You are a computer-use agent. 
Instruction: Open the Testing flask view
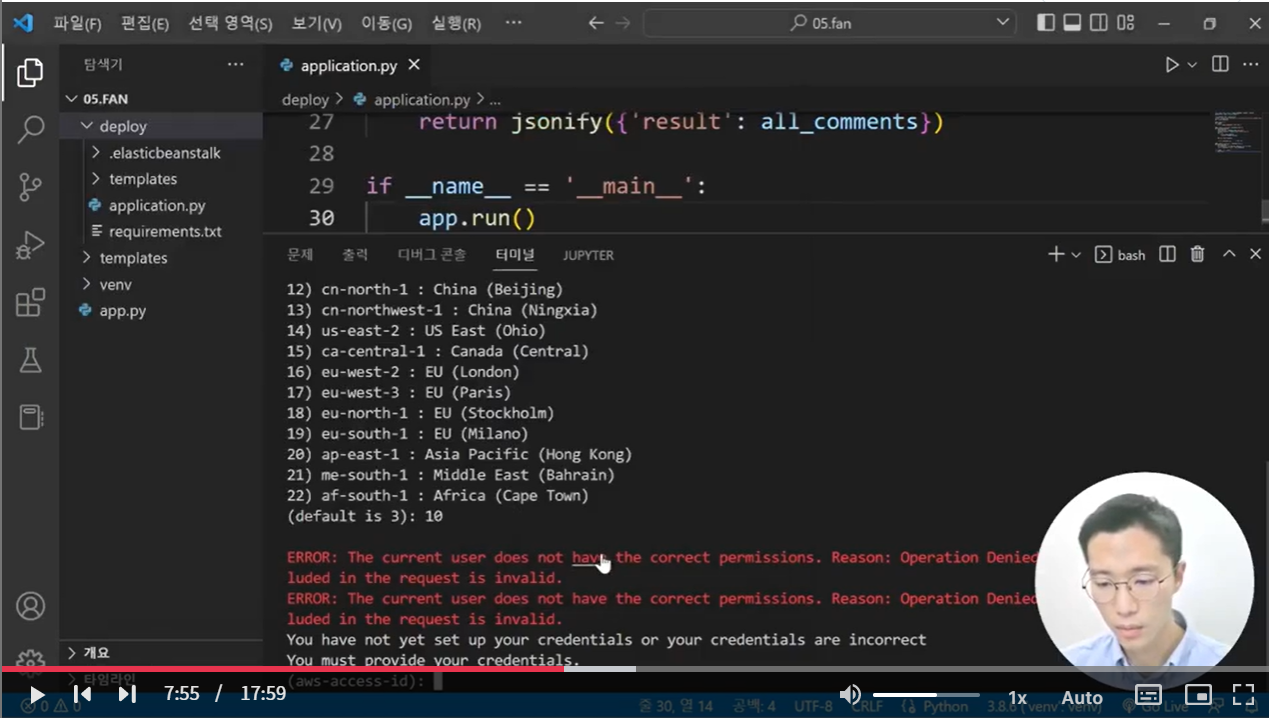[x=30, y=360]
